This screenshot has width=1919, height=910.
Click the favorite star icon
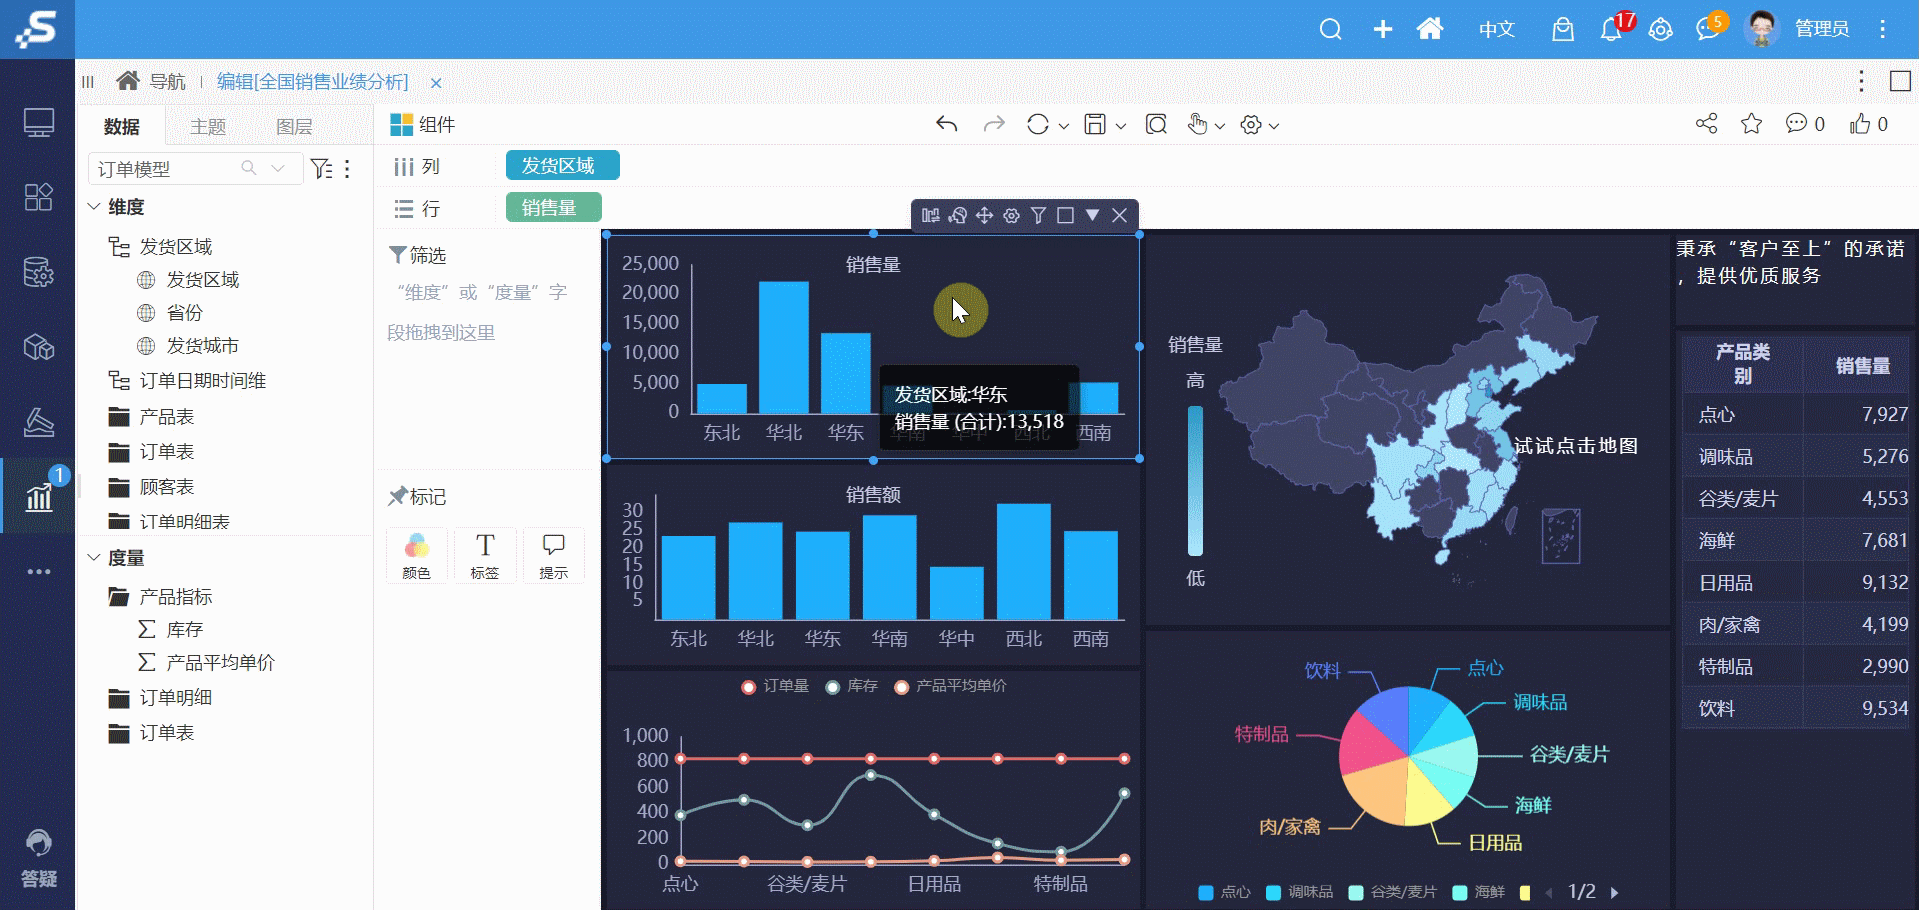coord(1752,123)
